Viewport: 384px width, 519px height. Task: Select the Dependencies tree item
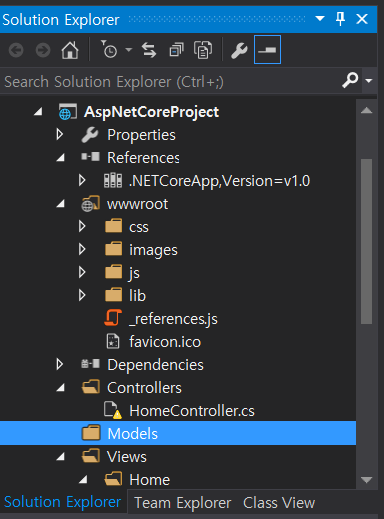click(155, 365)
